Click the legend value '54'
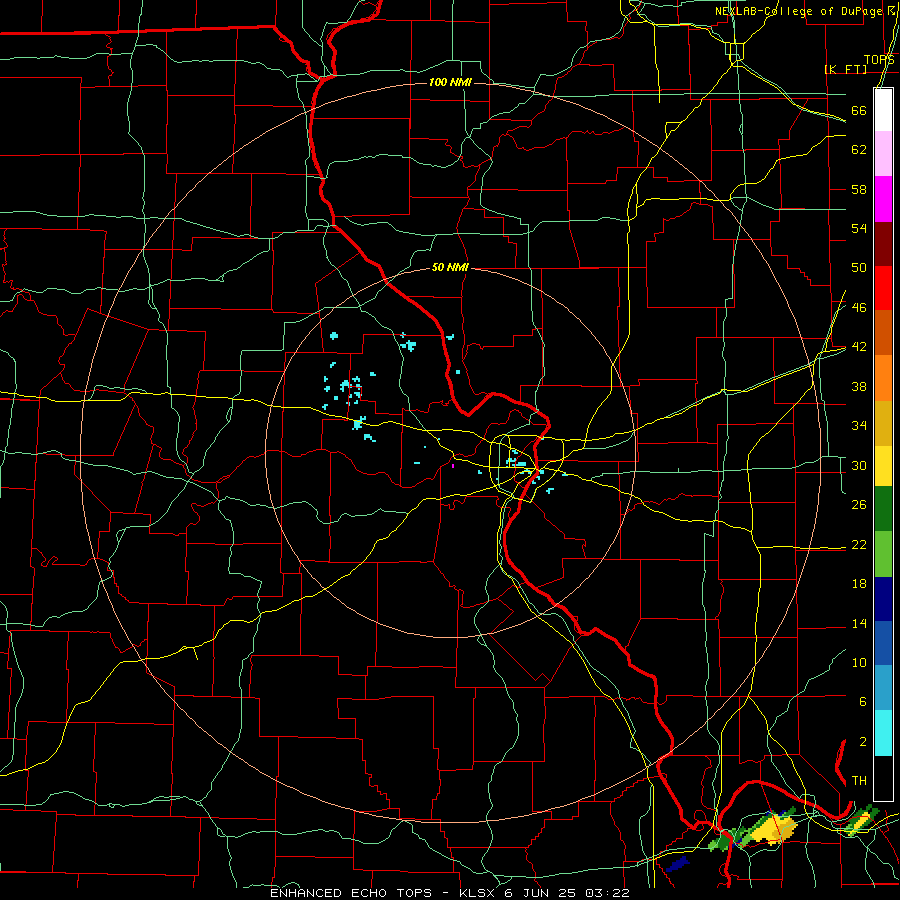The width and height of the screenshot is (900, 900). [x=859, y=228]
